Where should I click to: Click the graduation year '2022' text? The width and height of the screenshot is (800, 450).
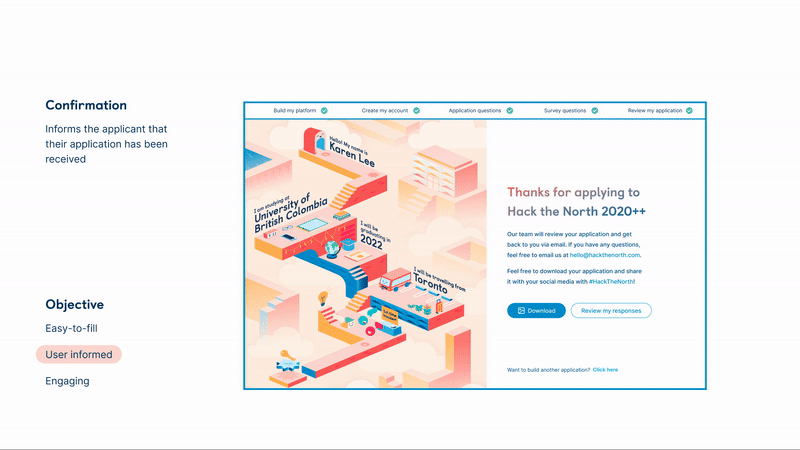(371, 242)
